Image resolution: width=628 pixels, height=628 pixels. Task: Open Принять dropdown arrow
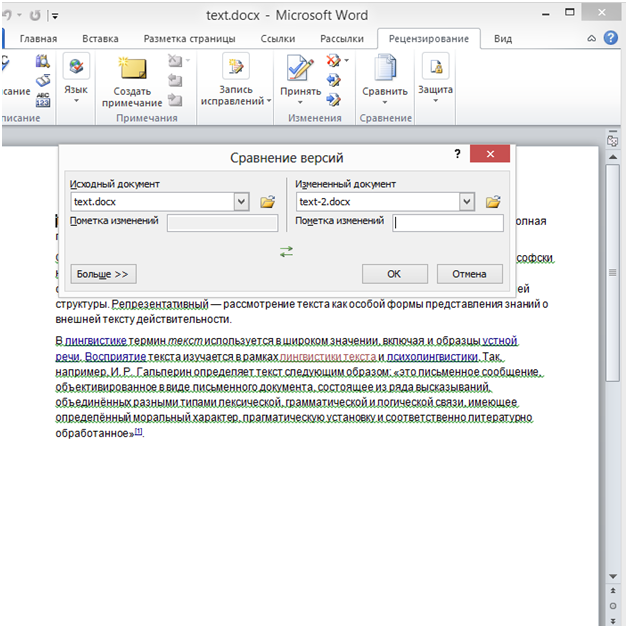coord(300,103)
